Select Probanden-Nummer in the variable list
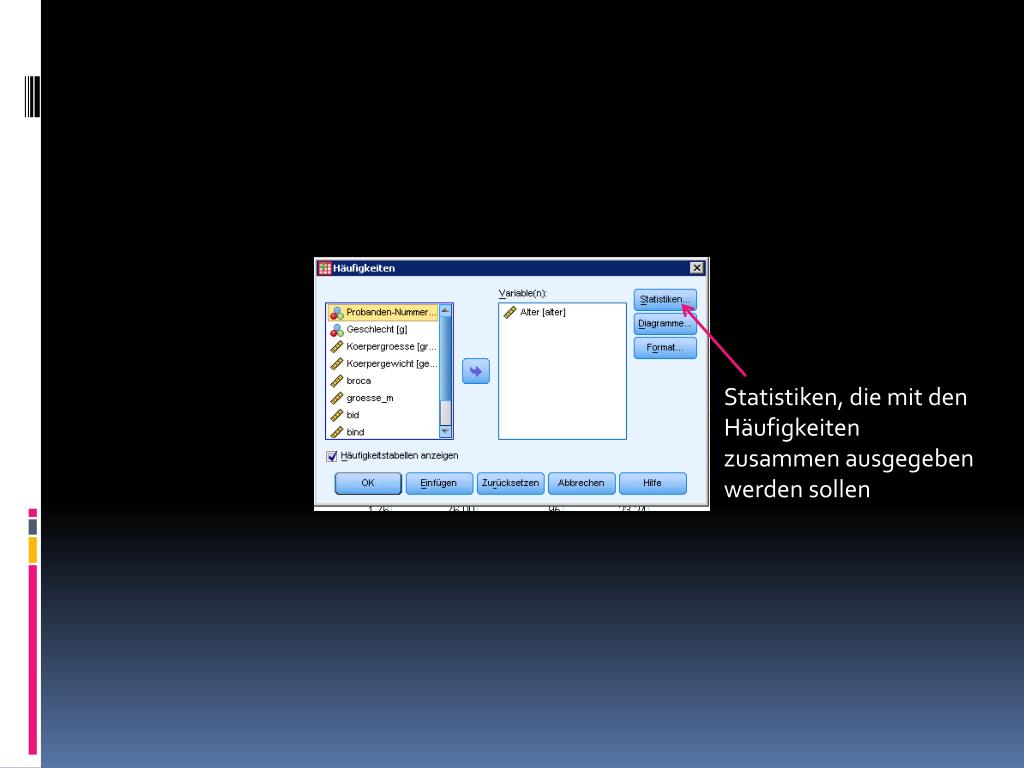Viewport: 1024px width, 768px height. [383, 313]
